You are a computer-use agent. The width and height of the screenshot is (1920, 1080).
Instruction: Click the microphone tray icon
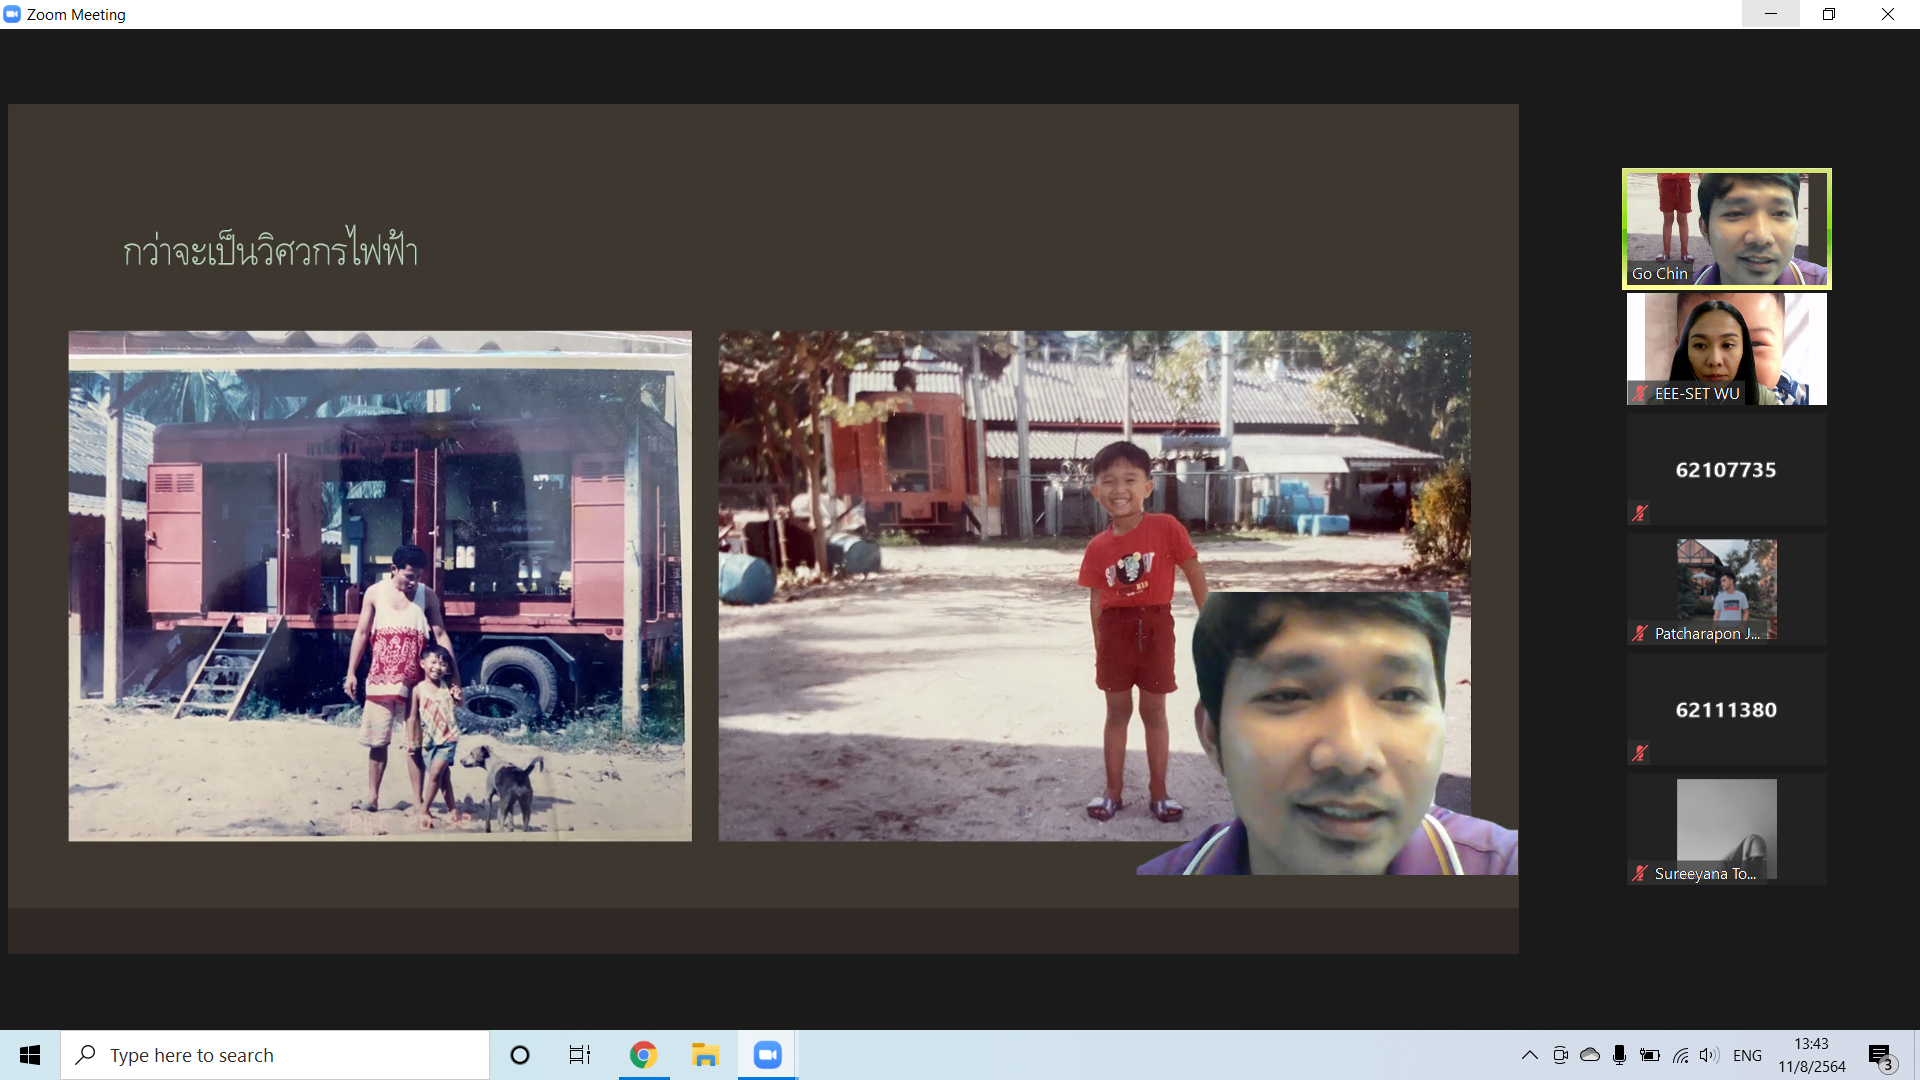point(1619,1055)
